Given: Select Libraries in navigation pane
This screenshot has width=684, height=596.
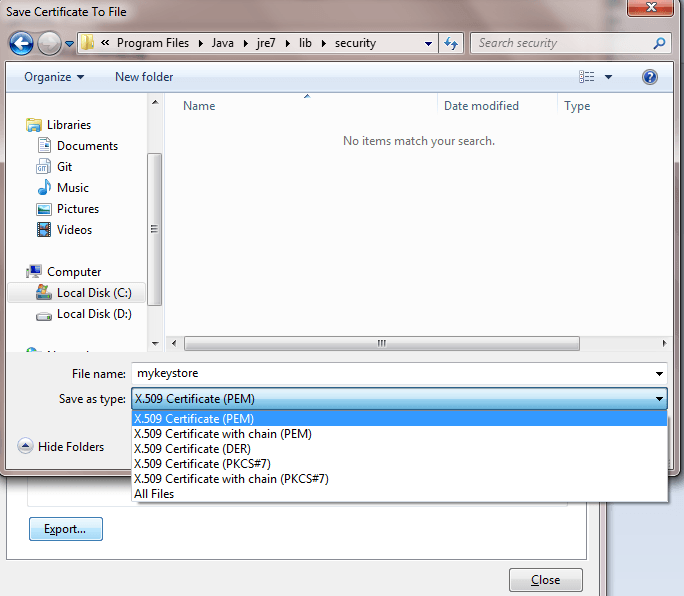Looking at the screenshot, I should point(69,125).
